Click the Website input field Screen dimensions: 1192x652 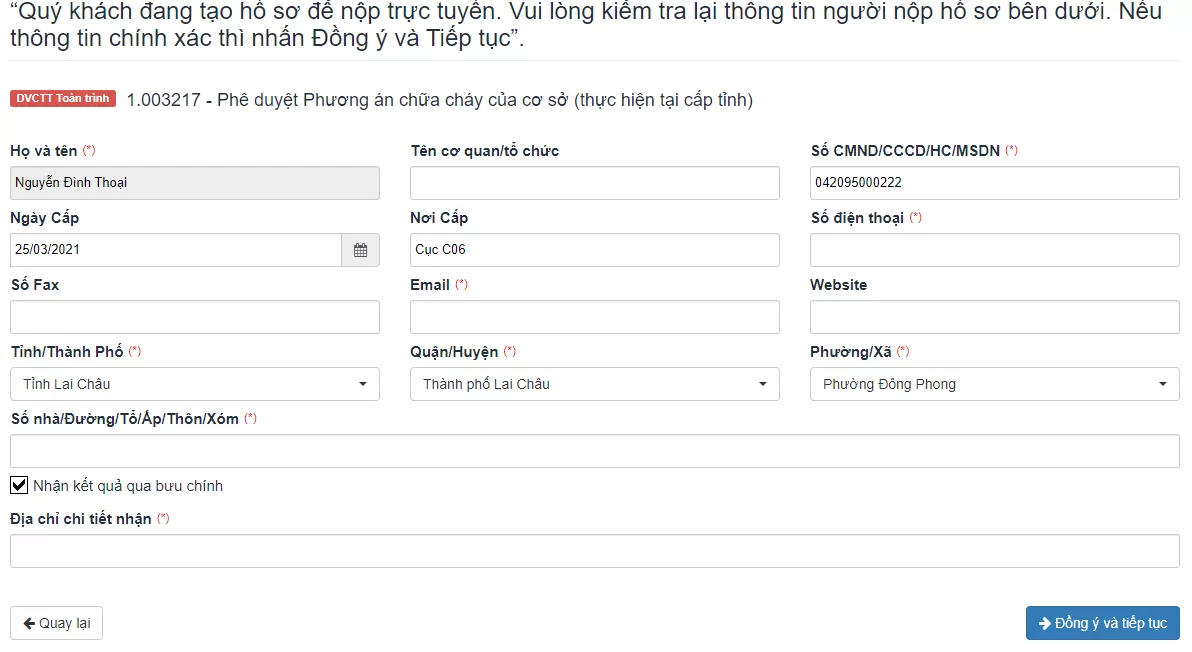tap(994, 317)
